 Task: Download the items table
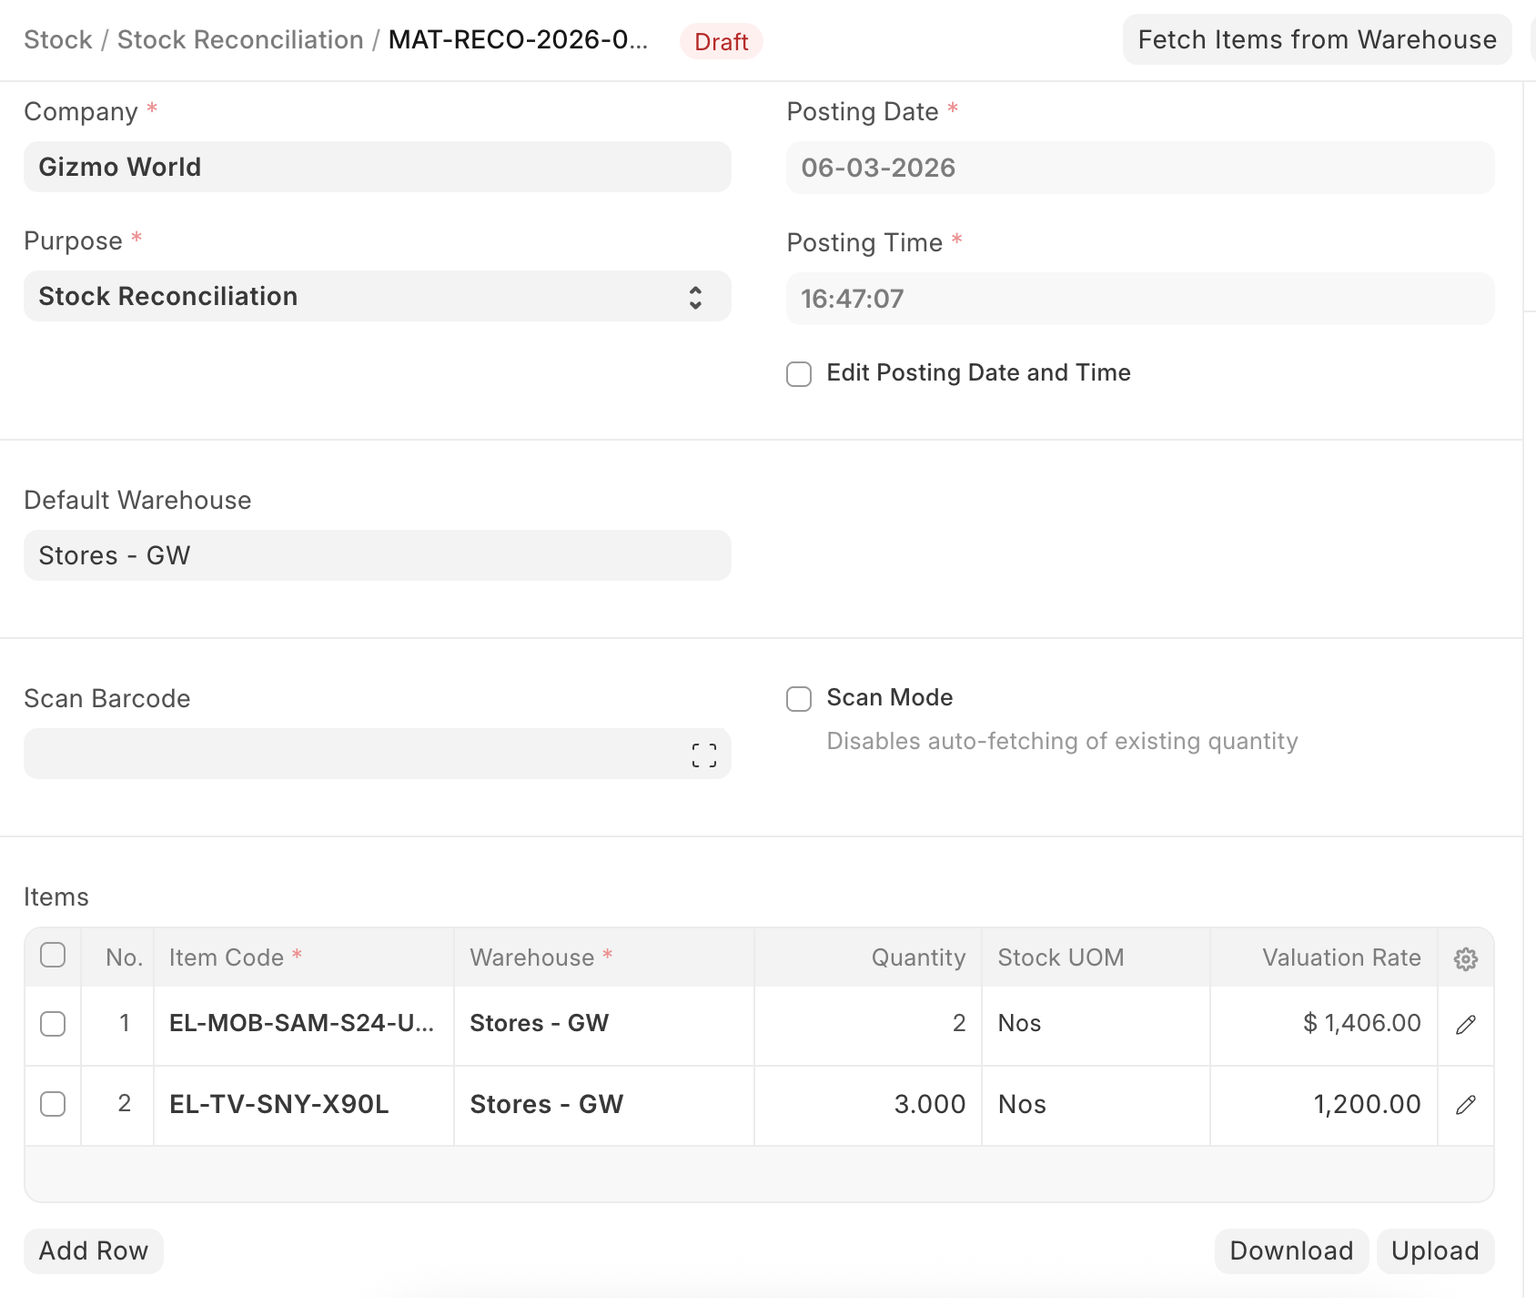pos(1290,1251)
